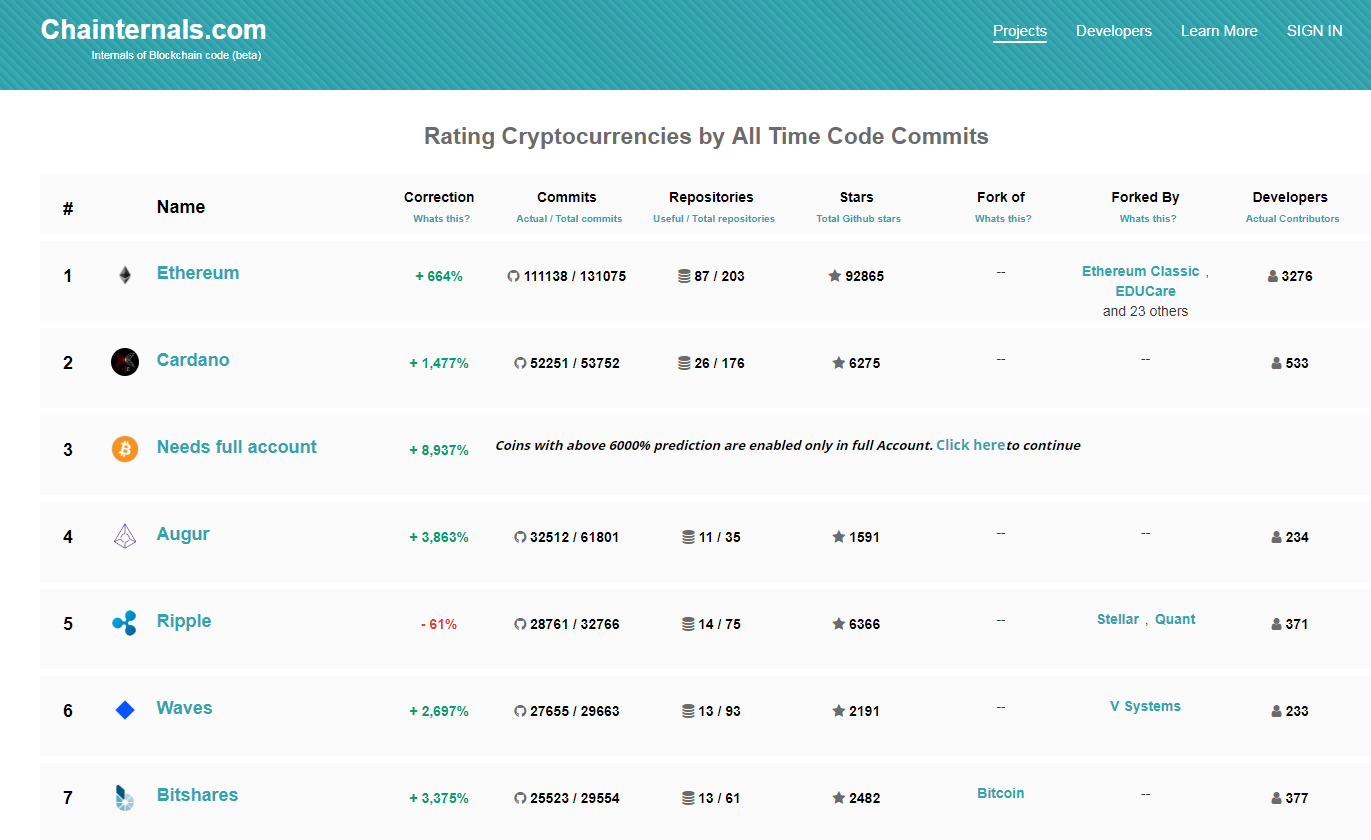Screen dimensions: 1371x840
Task: Open the Ethereum Classic fork link
Action: [1140, 271]
